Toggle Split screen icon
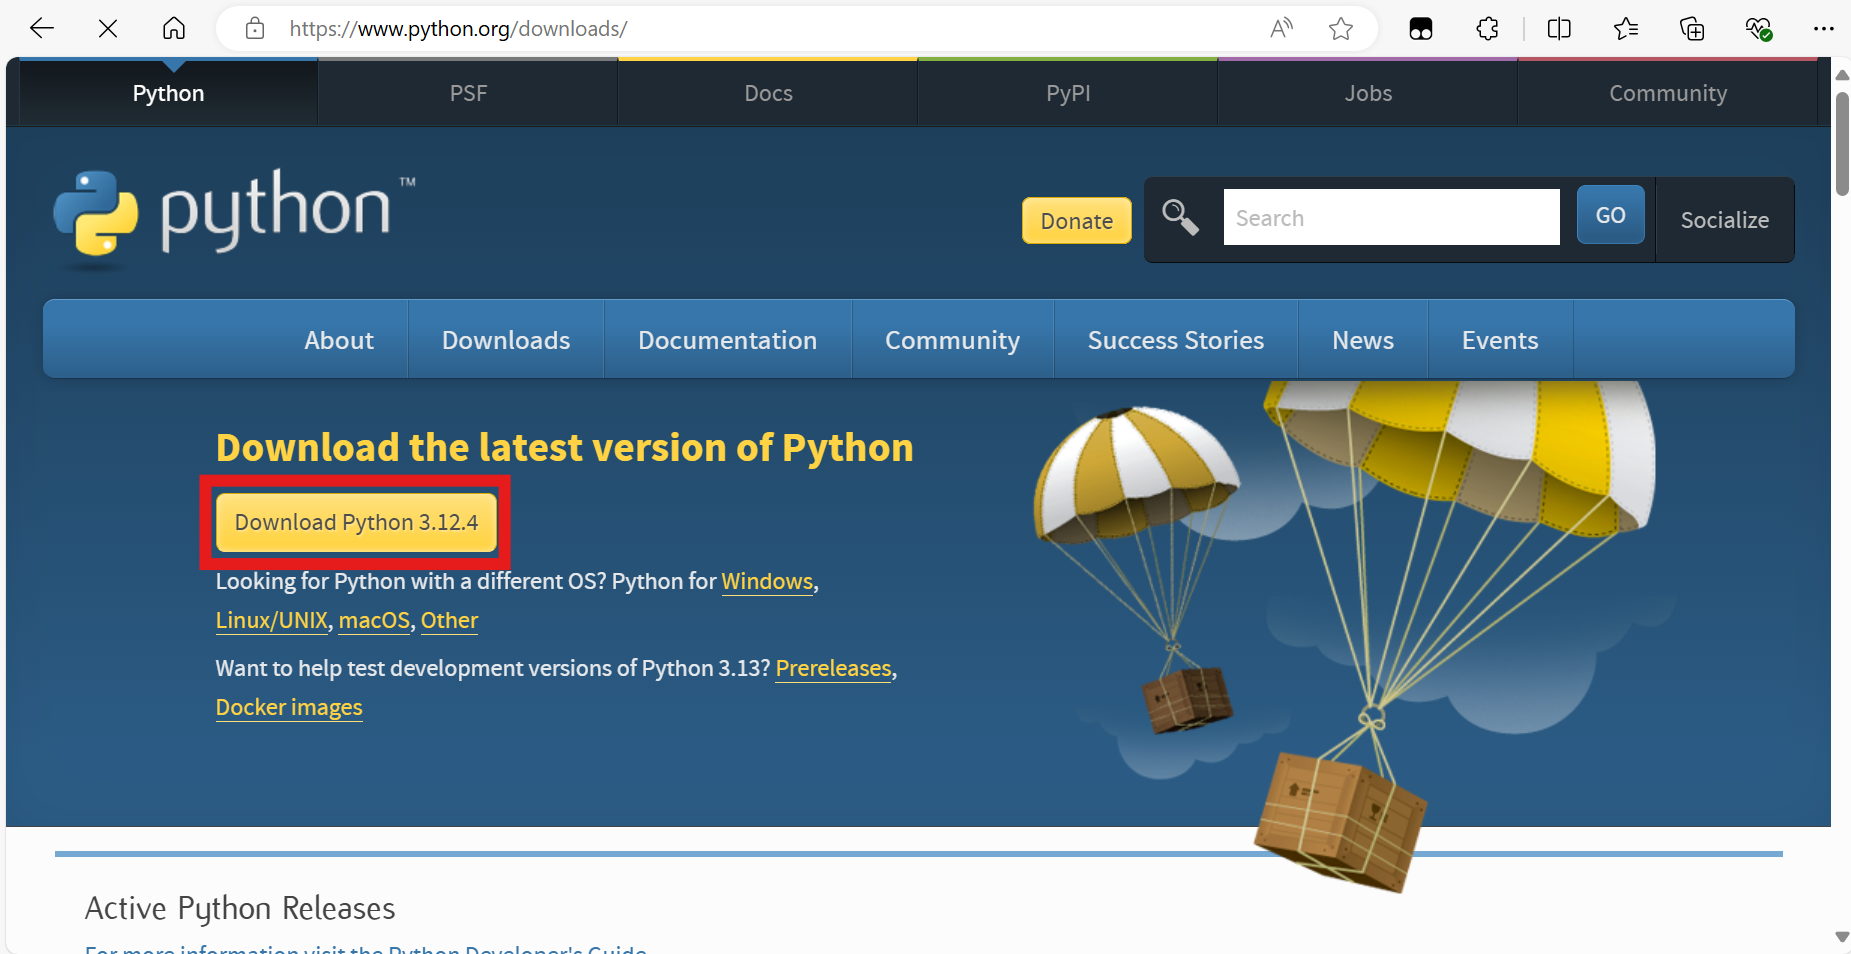The width and height of the screenshot is (1851, 954). pyautogui.click(x=1559, y=29)
